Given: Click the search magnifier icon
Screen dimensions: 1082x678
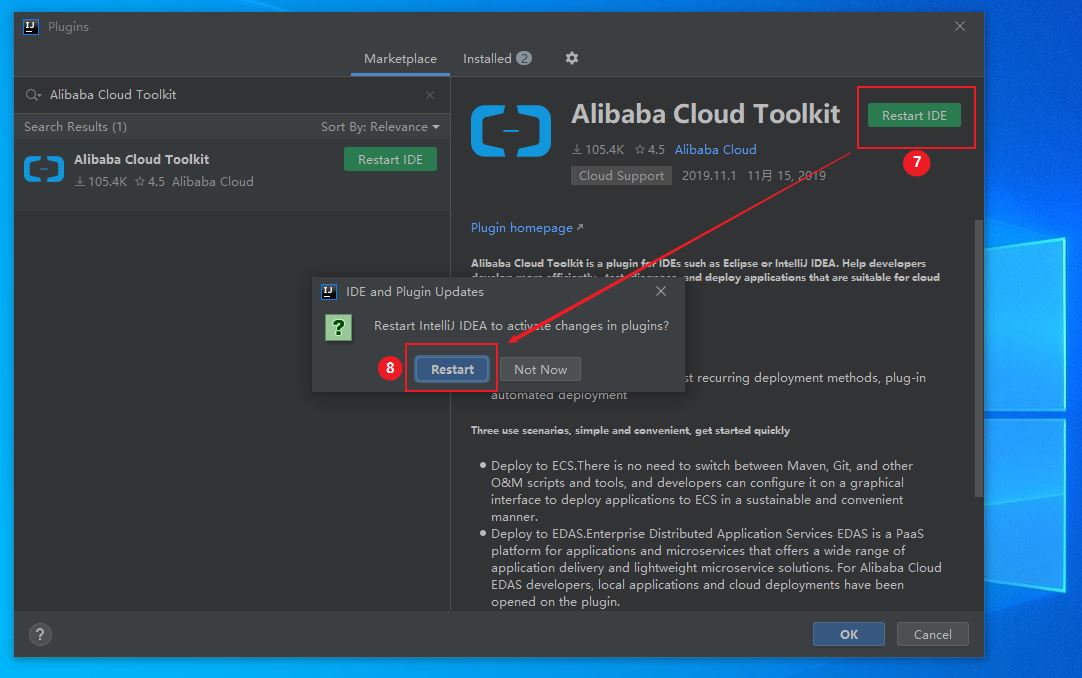Looking at the screenshot, I should click(33, 95).
